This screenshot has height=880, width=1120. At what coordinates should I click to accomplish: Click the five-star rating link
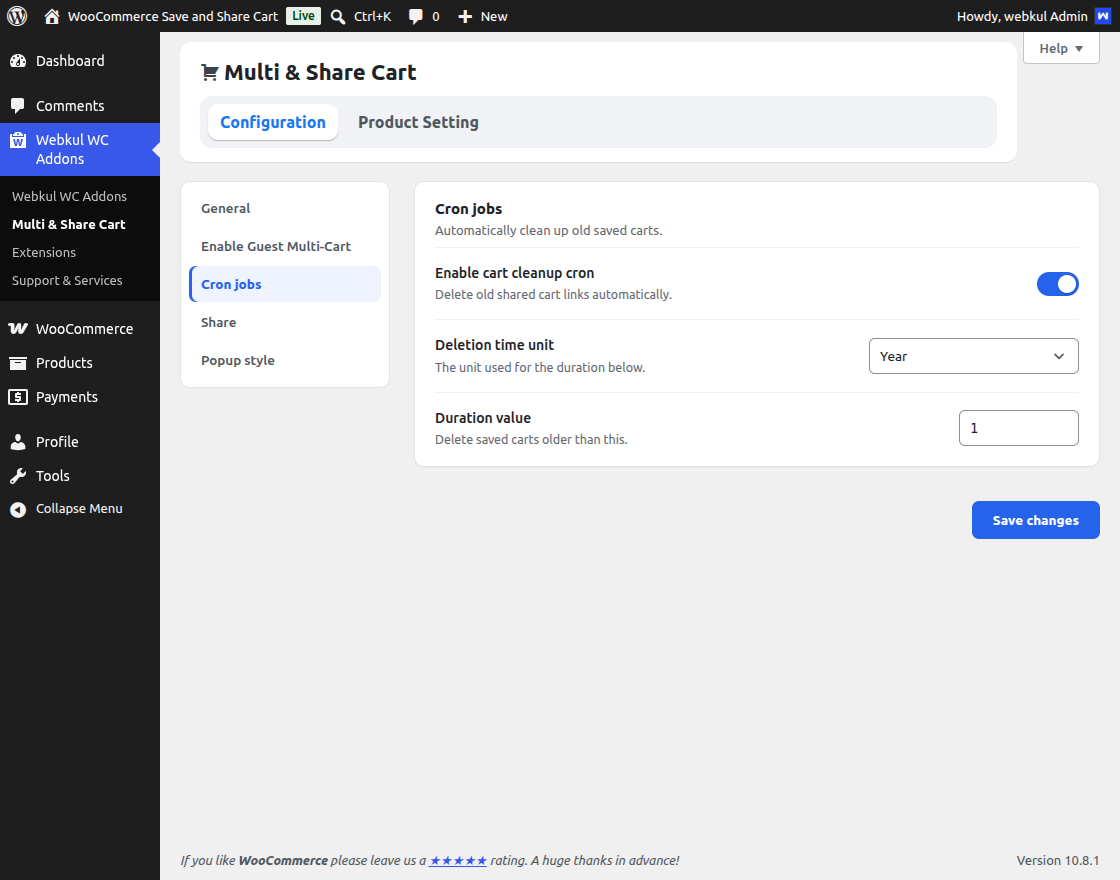click(x=458, y=860)
